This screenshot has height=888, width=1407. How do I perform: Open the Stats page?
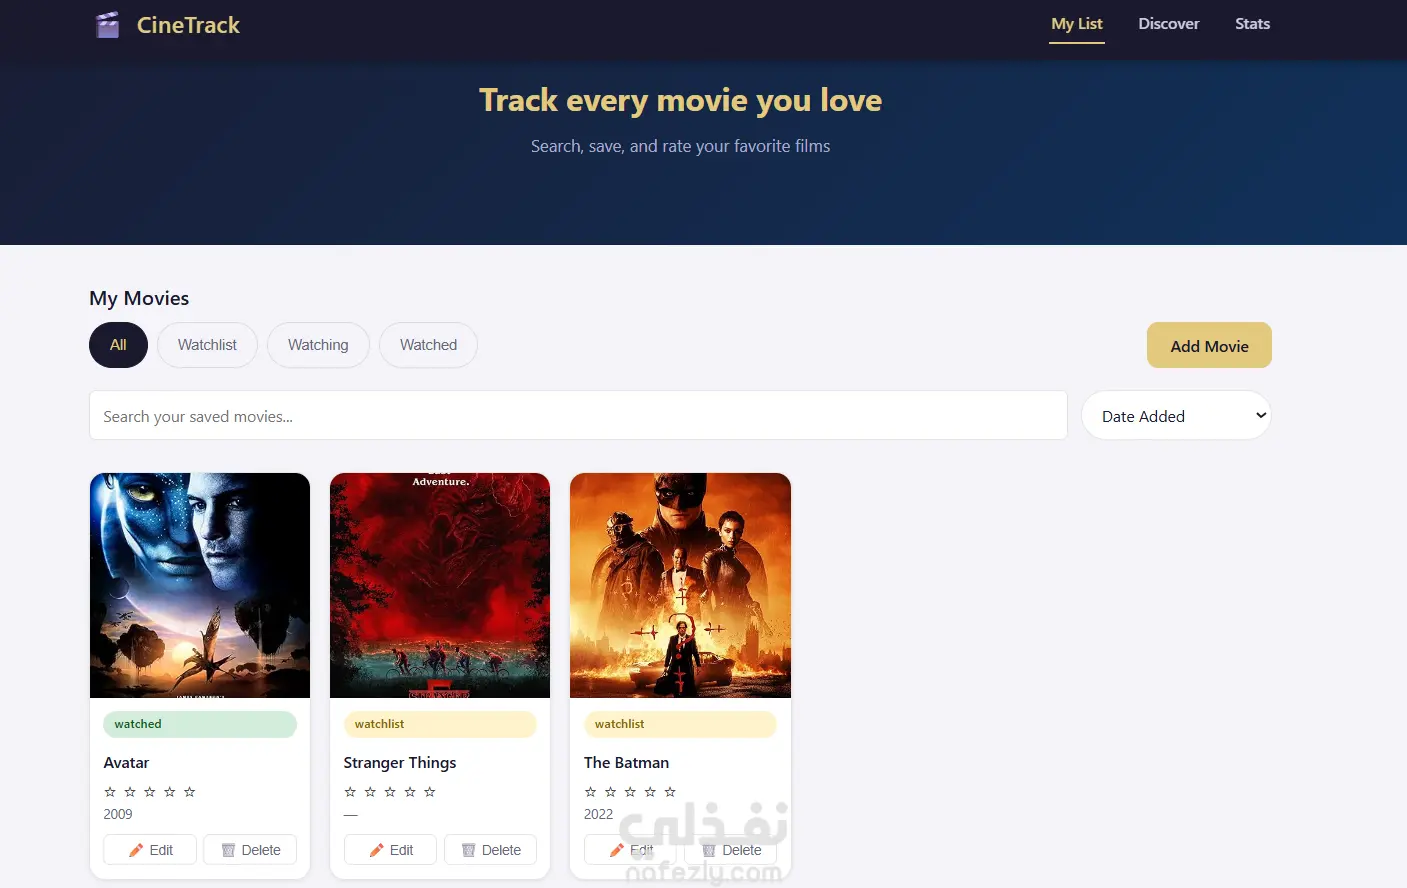click(x=1252, y=24)
